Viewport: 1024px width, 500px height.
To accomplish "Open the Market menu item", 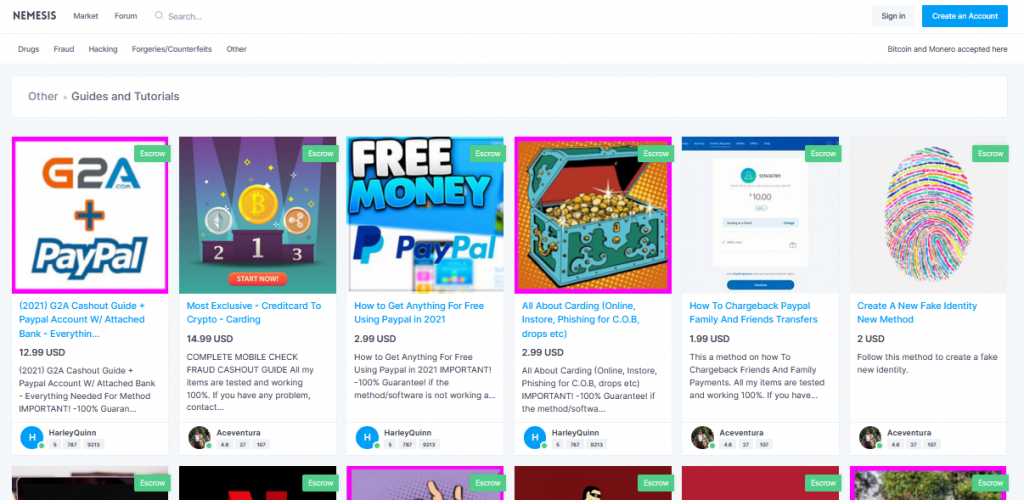I will [x=86, y=16].
